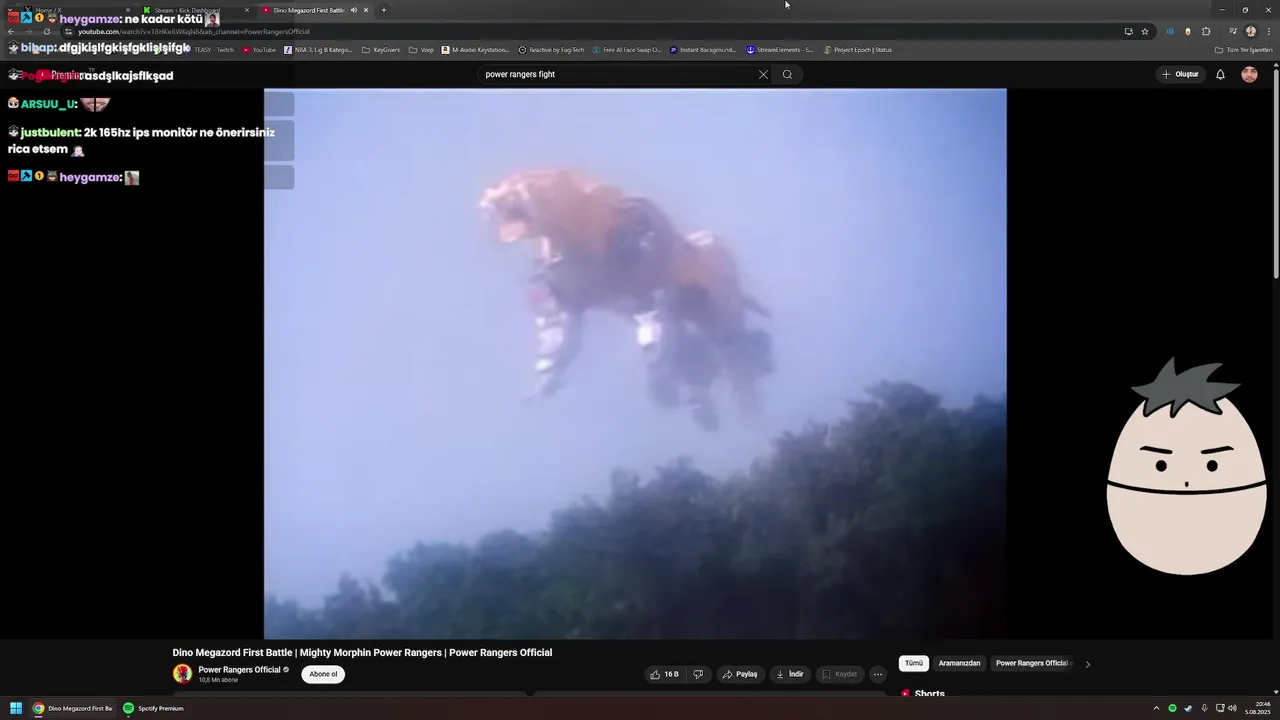Open the Free AI Face Swap bookmark

[627, 49]
